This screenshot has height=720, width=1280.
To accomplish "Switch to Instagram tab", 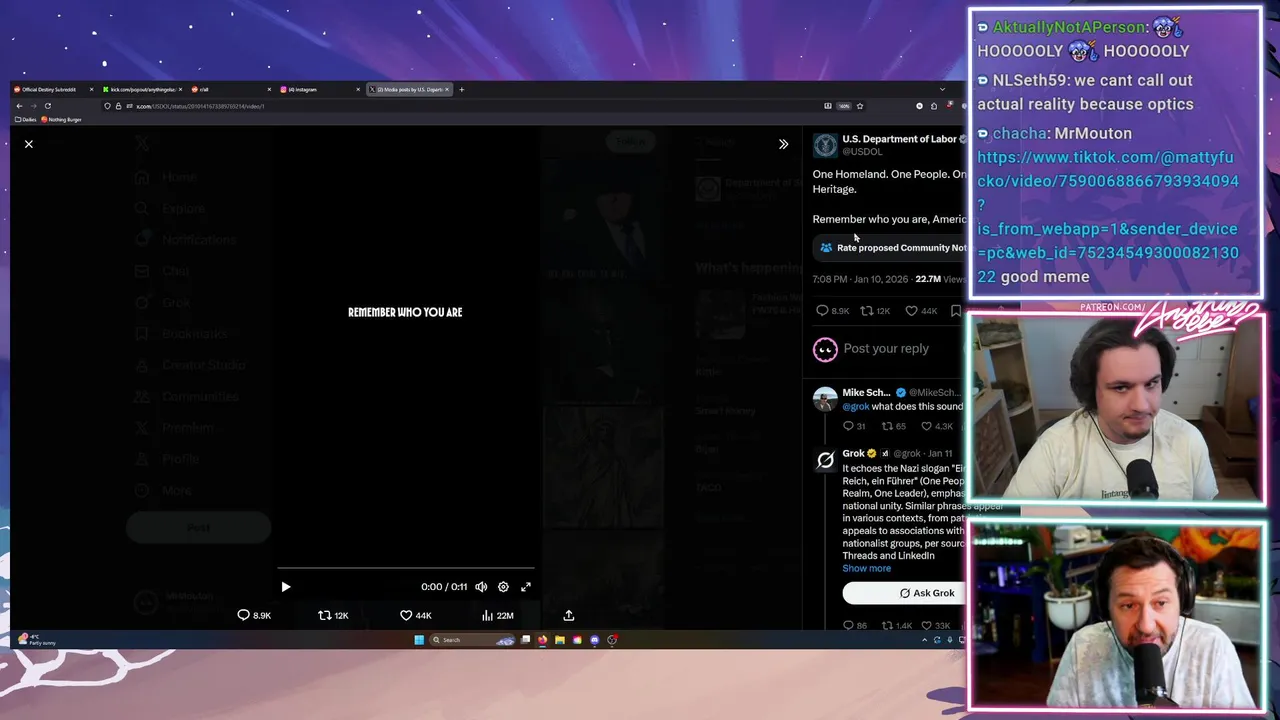I will coord(318,90).
